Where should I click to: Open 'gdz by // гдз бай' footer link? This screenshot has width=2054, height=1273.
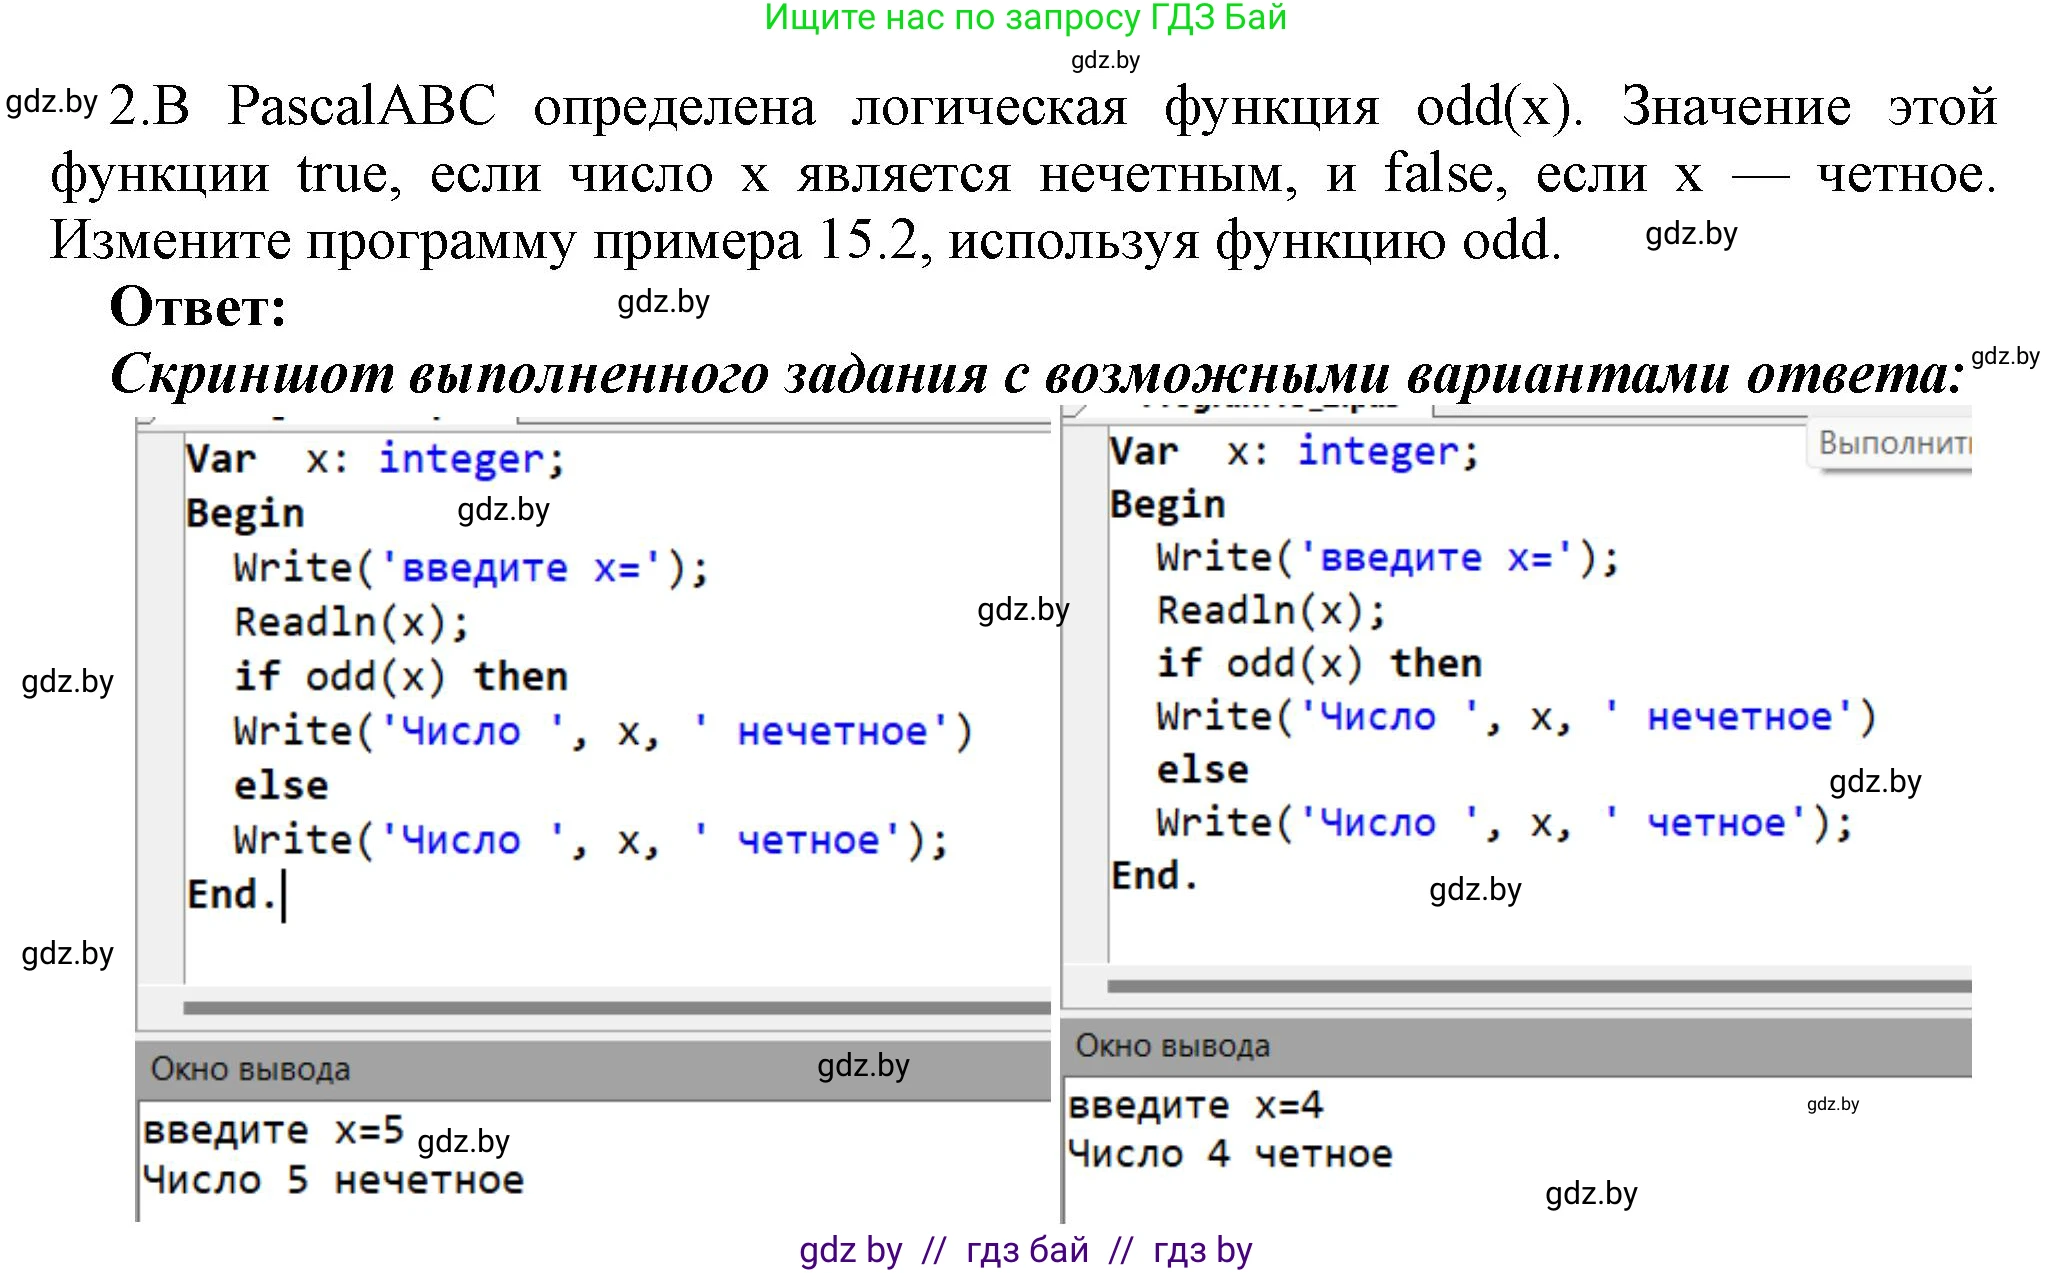(x=1025, y=1250)
